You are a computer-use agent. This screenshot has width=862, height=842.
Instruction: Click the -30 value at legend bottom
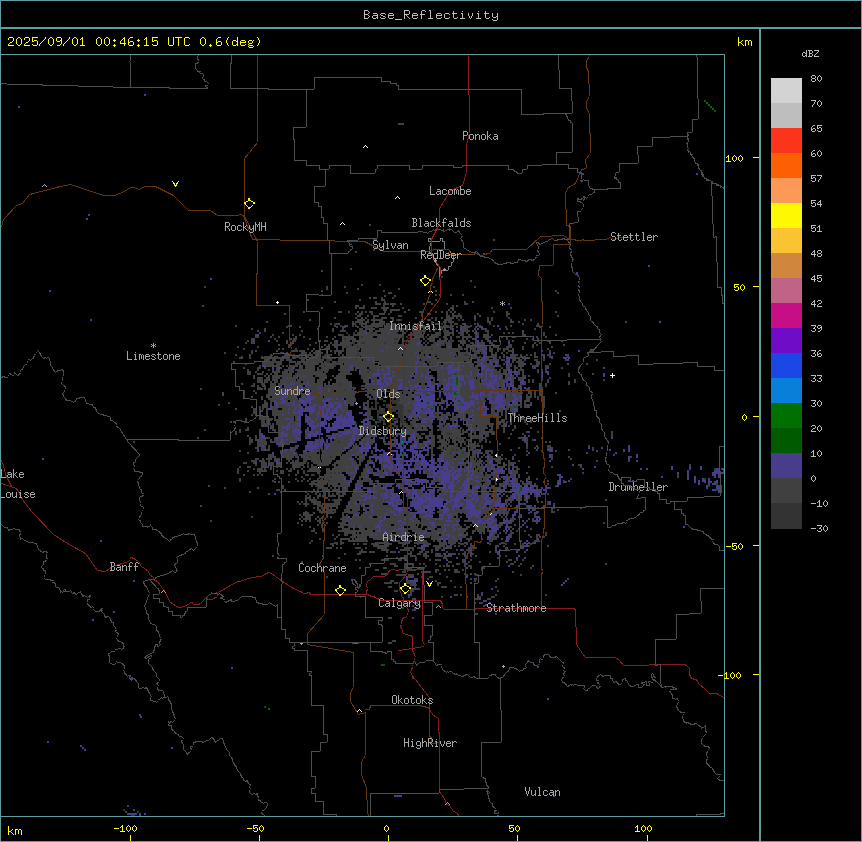point(819,528)
